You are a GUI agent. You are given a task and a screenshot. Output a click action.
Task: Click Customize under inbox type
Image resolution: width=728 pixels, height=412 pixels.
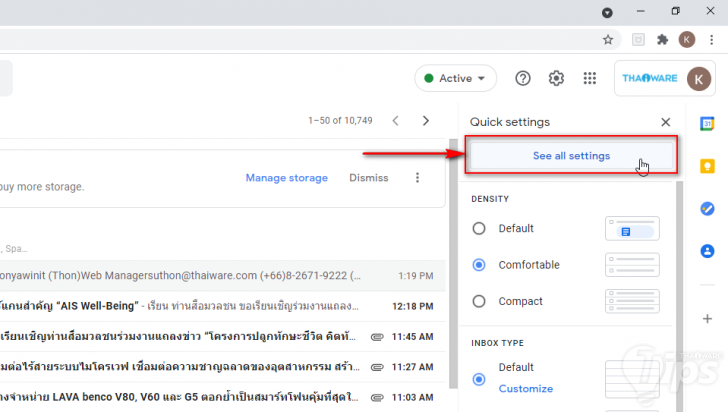point(526,389)
